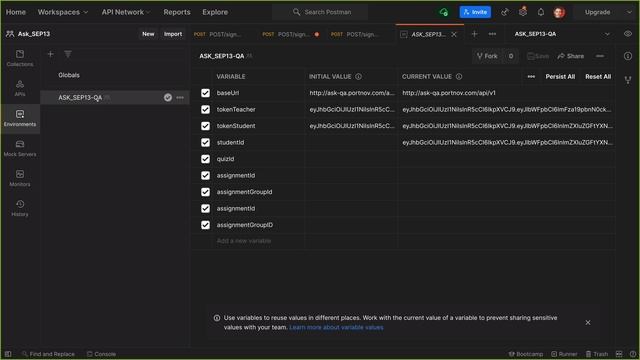Open Mock Servers in sidebar
The image size is (640, 360).
coord(20,148)
